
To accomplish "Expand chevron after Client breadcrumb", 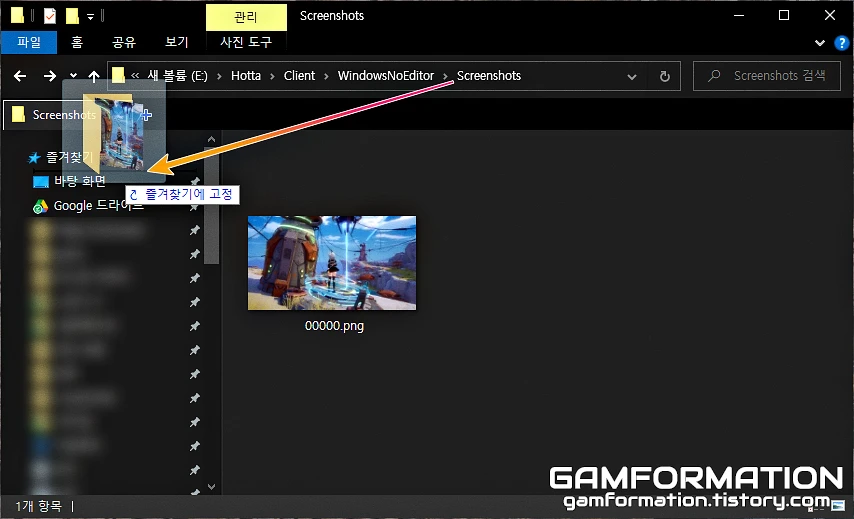I will (x=326, y=76).
